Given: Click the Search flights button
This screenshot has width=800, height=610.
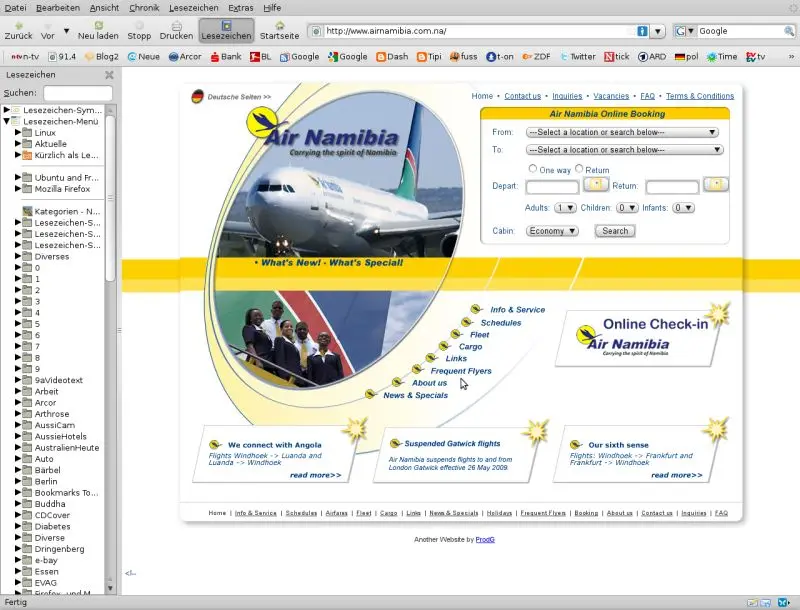Looking at the screenshot, I should 615,231.
